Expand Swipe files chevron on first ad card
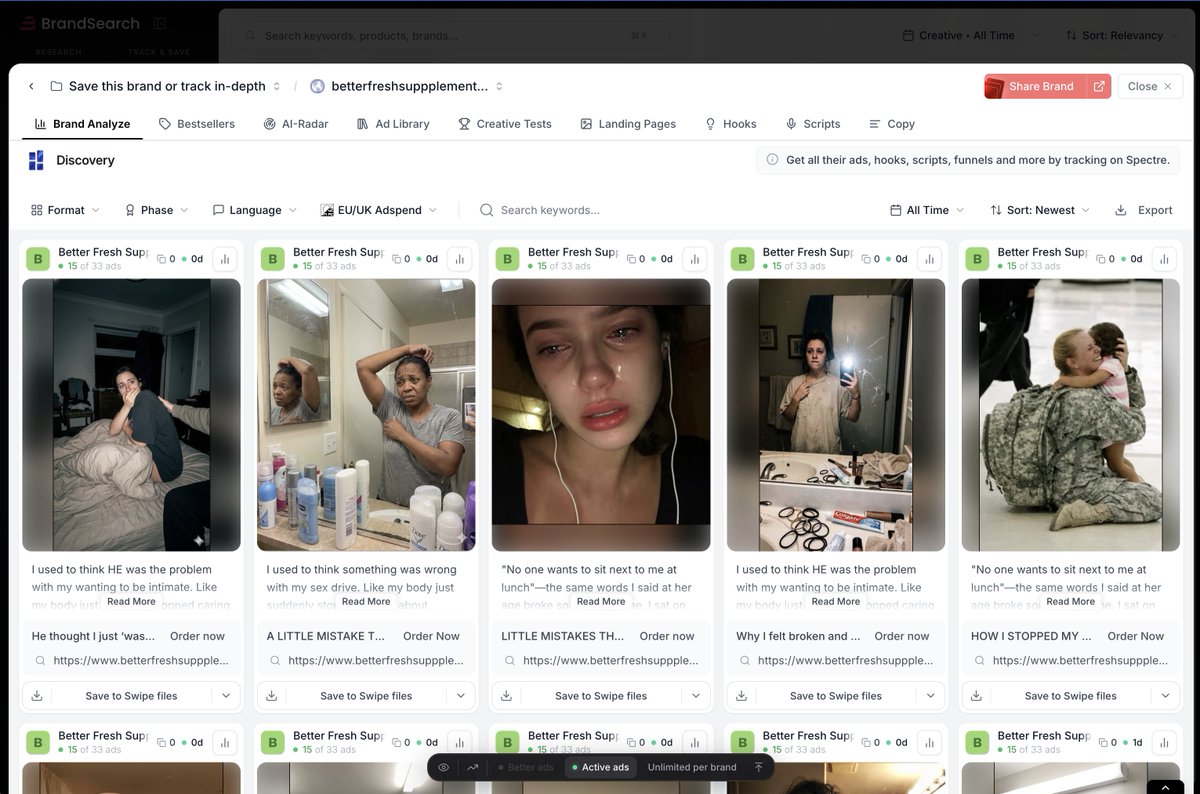 [226, 696]
